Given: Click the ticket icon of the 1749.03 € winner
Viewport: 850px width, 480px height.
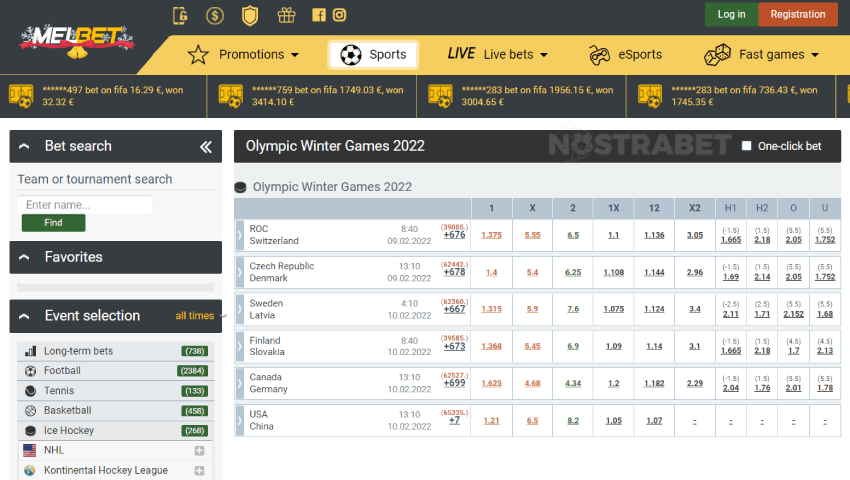Looking at the screenshot, I should click(230, 96).
